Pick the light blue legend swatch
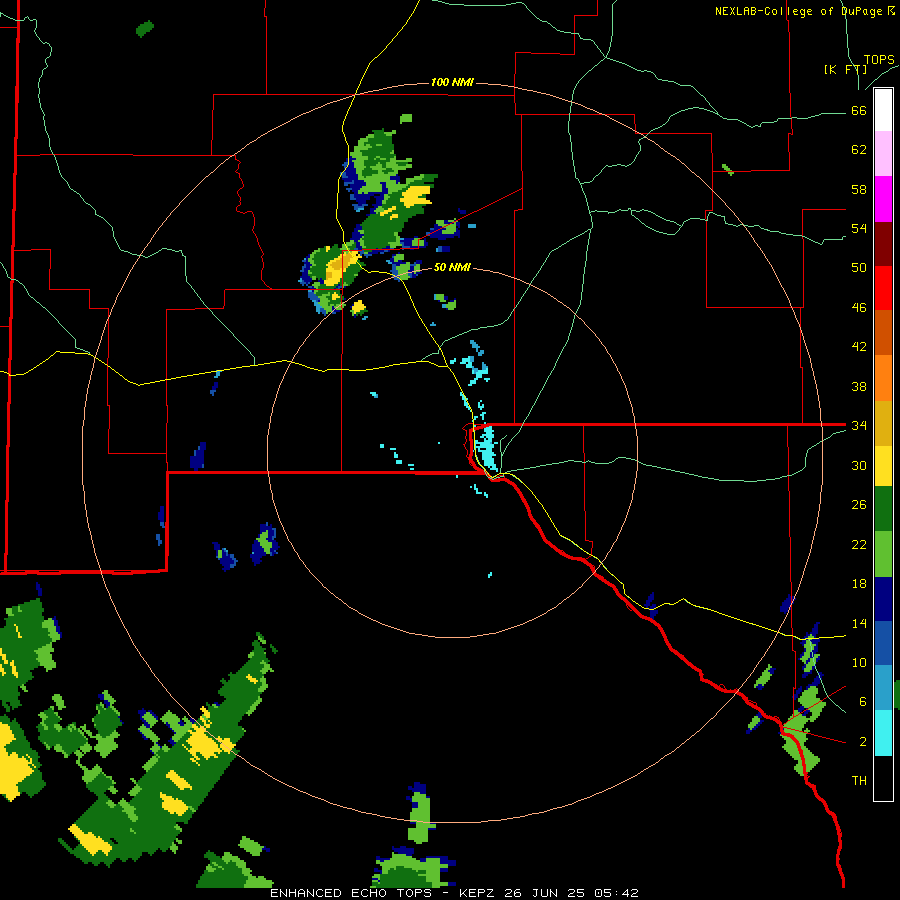The image size is (900, 900). (x=883, y=688)
